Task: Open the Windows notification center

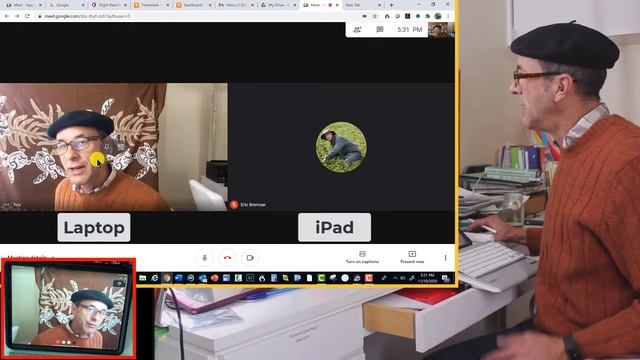Action: click(x=446, y=278)
